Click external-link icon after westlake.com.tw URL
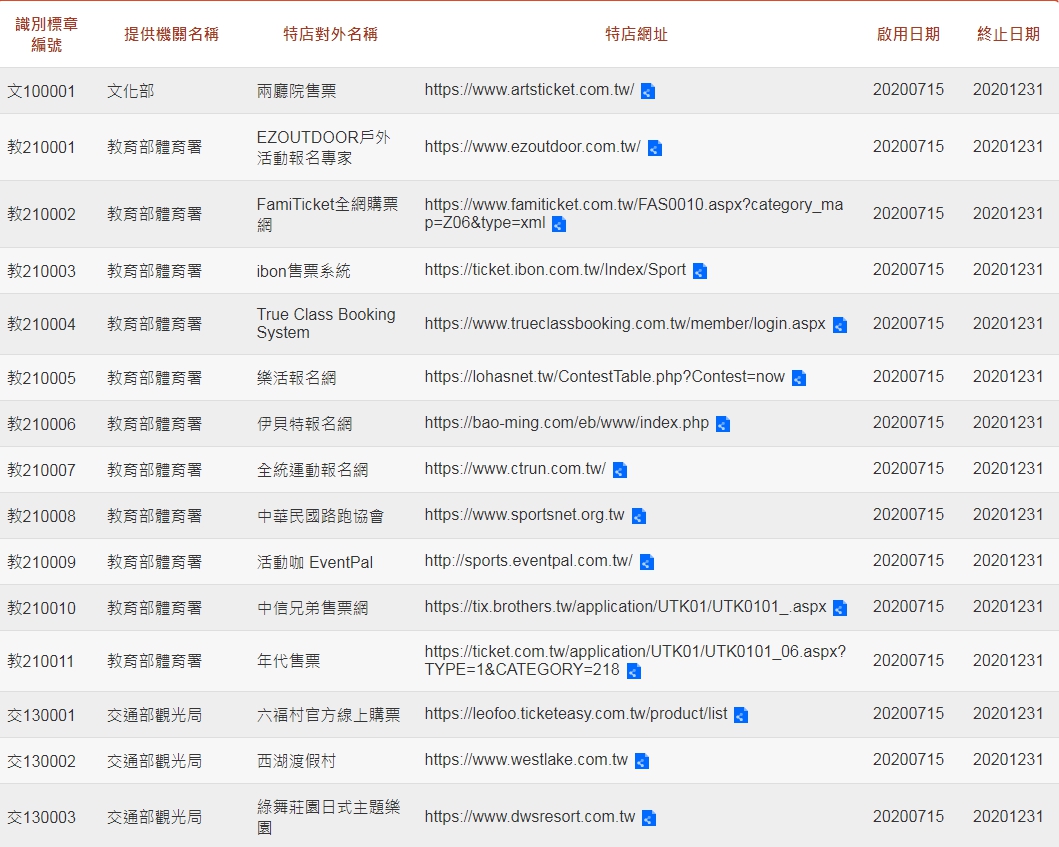The image size is (1059, 847). [642, 761]
